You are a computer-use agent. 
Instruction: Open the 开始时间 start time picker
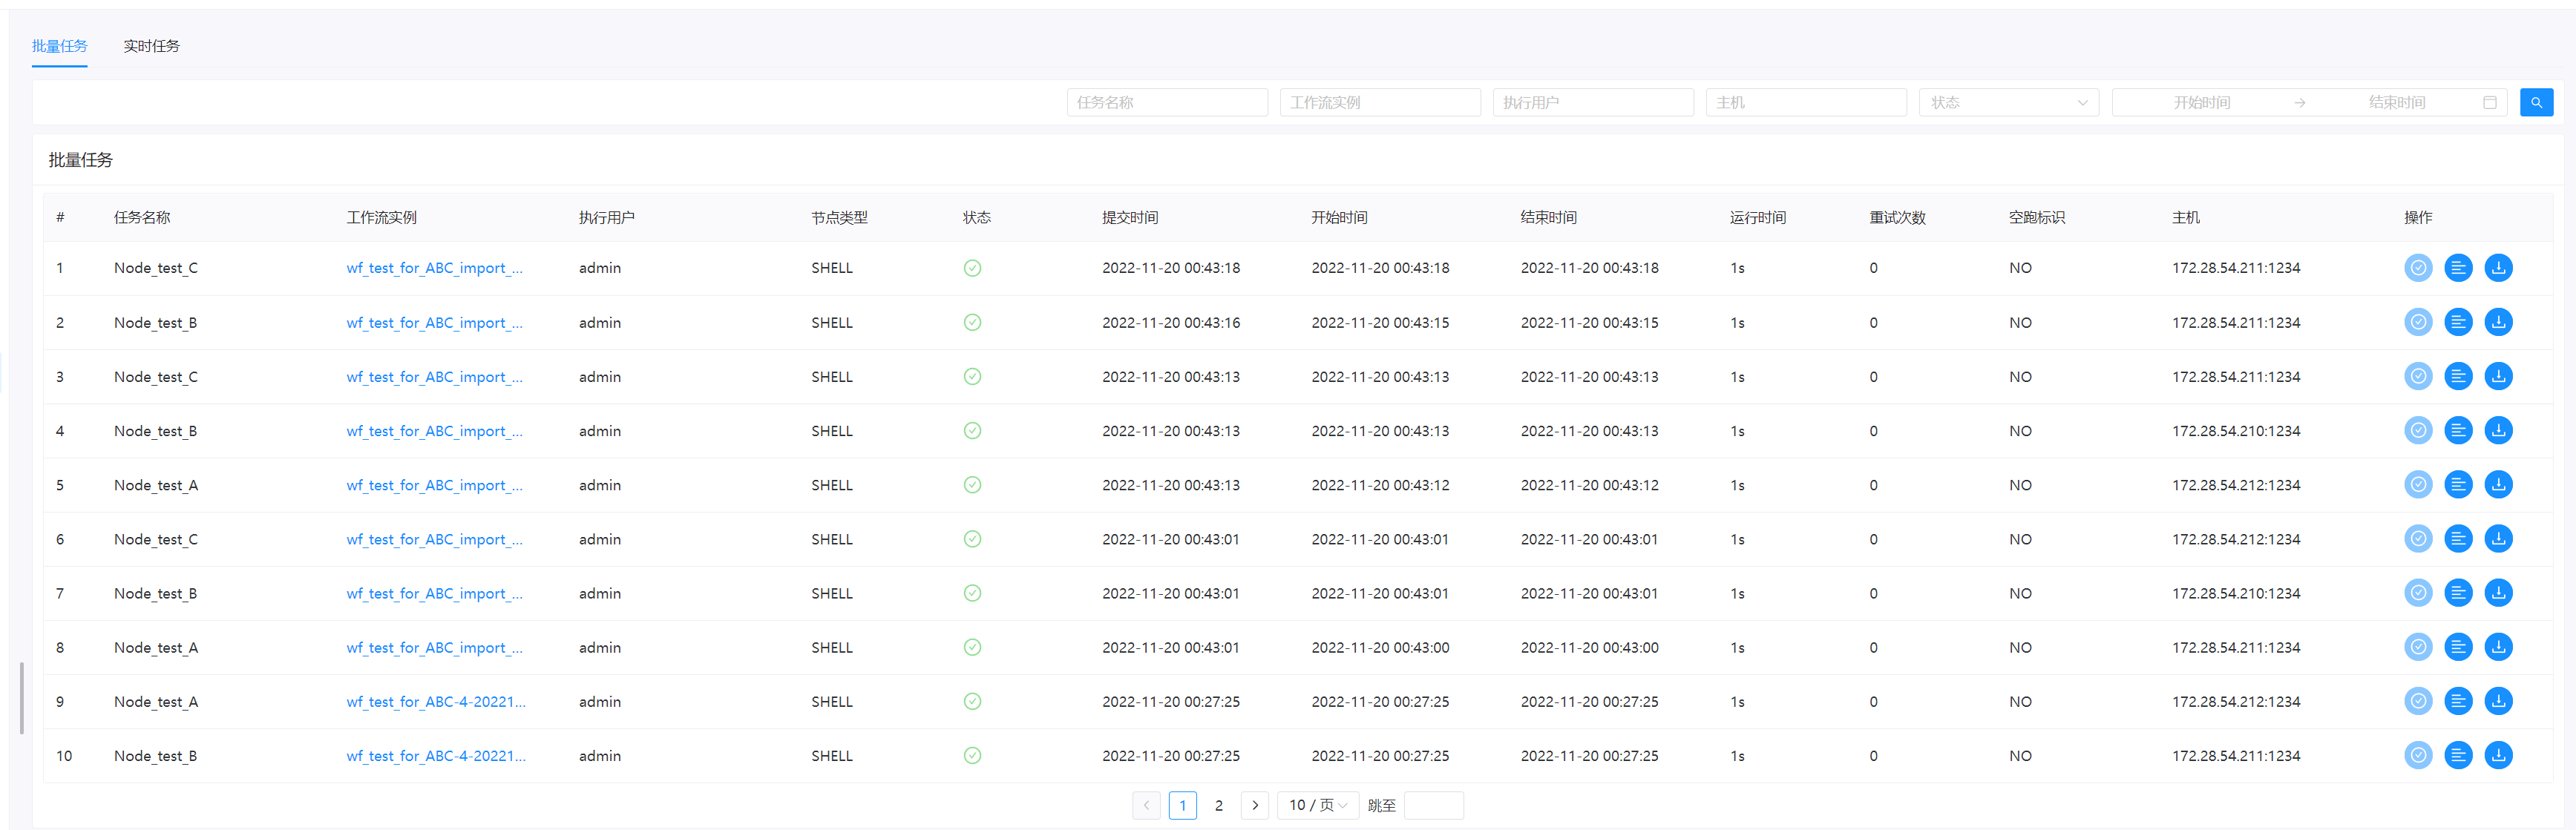pyautogui.click(x=2201, y=102)
